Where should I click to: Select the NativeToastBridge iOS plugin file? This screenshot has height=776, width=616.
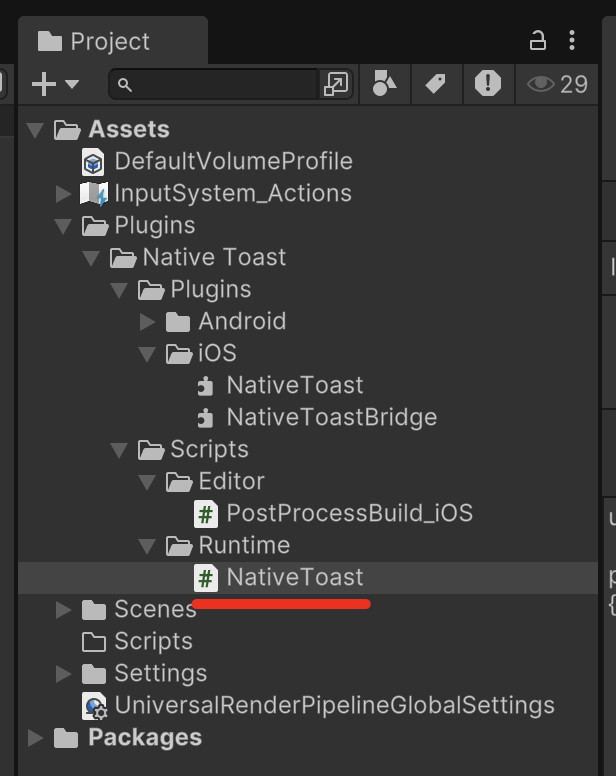(x=317, y=417)
